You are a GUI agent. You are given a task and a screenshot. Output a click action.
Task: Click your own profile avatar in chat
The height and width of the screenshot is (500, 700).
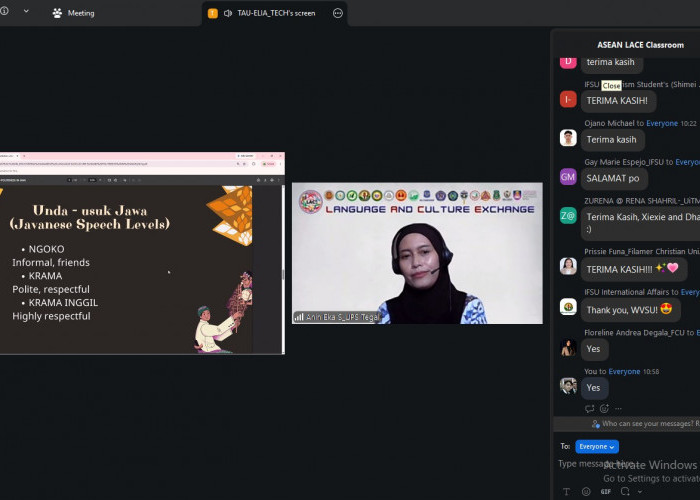pyautogui.click(x=568, y=386)
